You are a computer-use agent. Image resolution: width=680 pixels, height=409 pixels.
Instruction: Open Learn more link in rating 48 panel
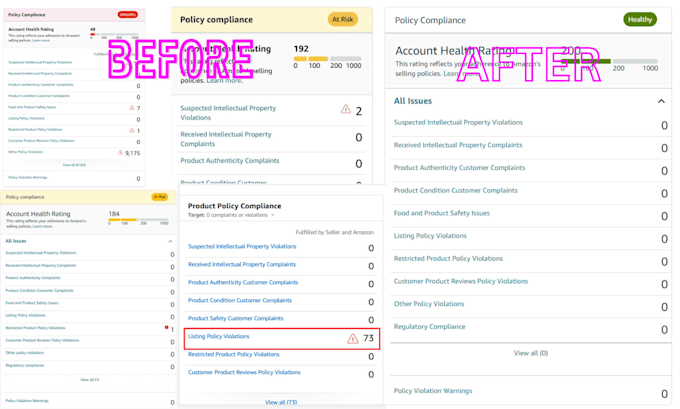pos(41,40)
